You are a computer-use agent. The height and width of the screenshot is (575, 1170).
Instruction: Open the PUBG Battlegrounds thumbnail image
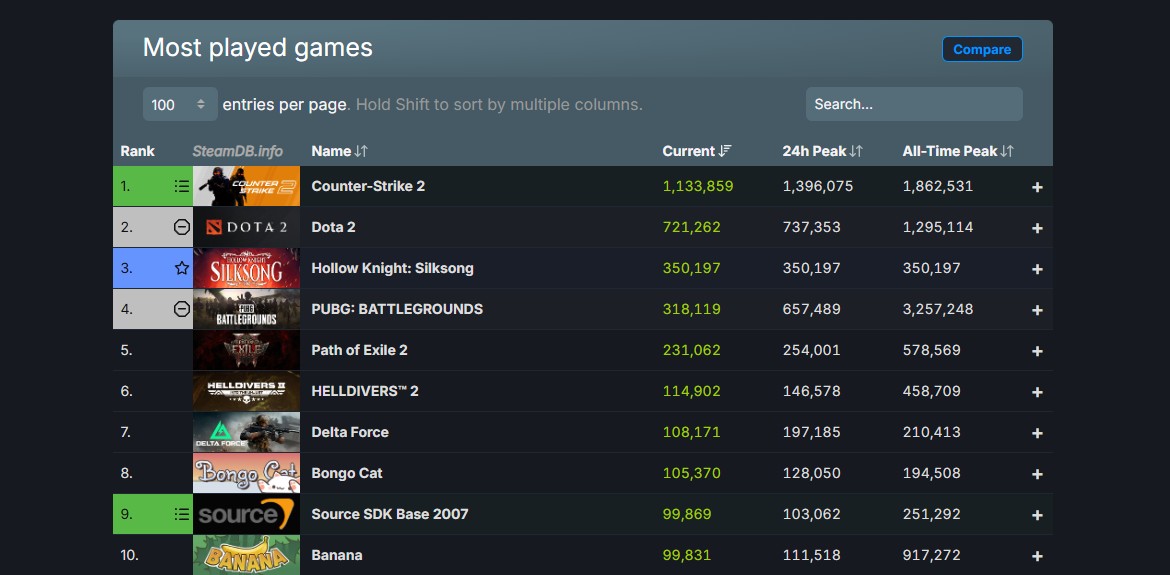pos(246,310)
